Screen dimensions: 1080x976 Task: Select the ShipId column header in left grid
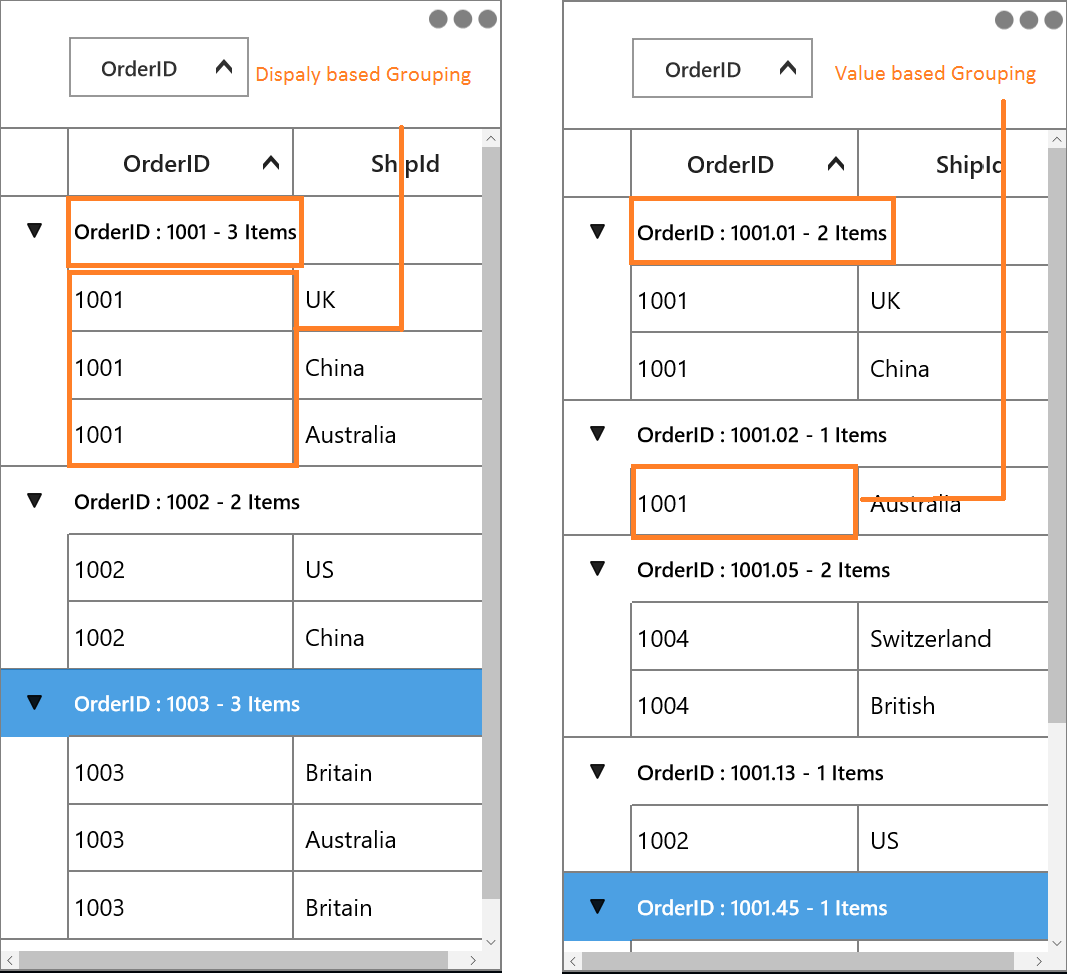pos(388,163)
